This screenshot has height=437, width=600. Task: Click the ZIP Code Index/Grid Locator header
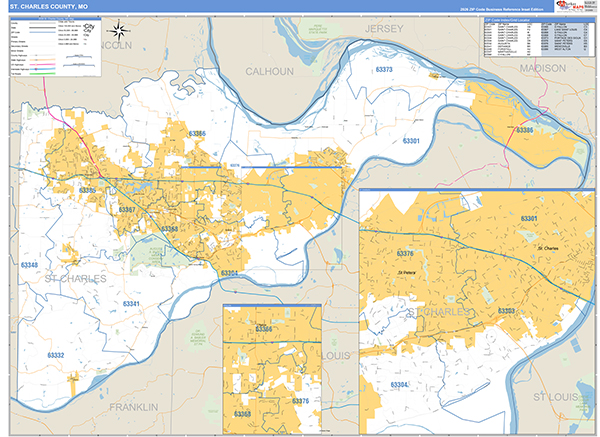pos(540,20)
